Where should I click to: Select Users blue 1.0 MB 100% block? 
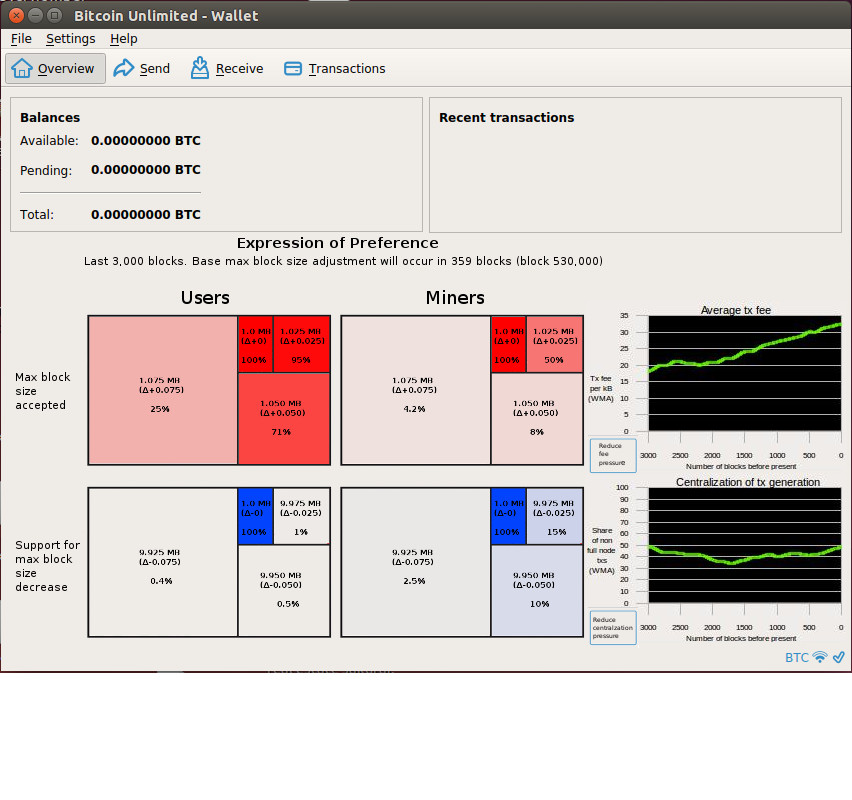point(255,516)
